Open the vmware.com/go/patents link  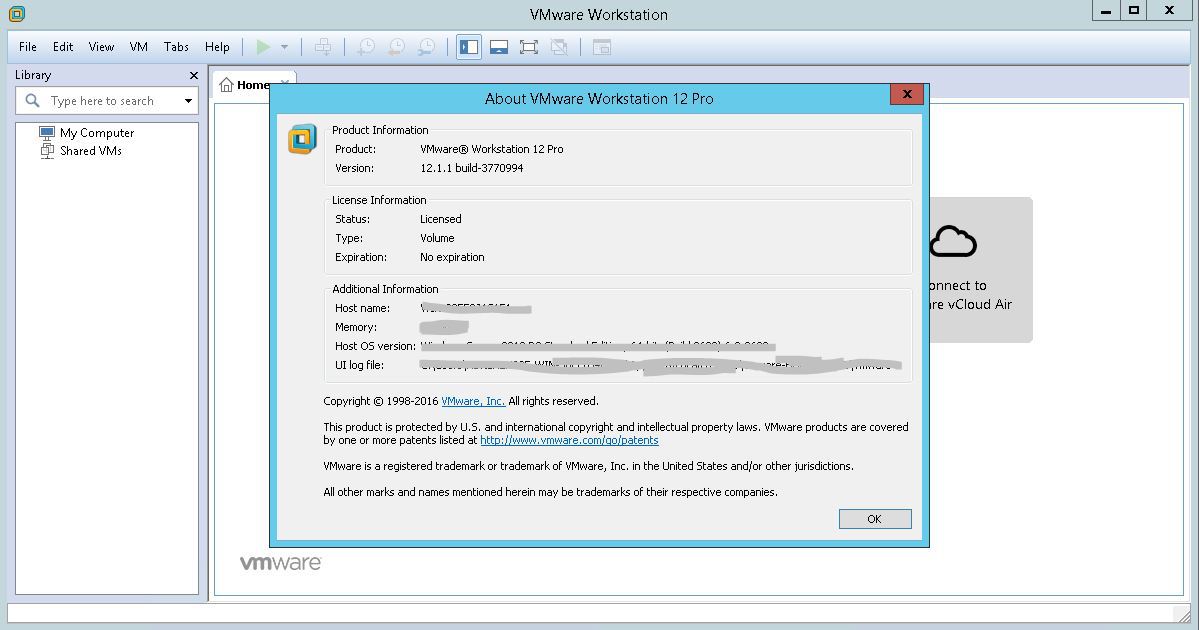[x=569, y=440]
